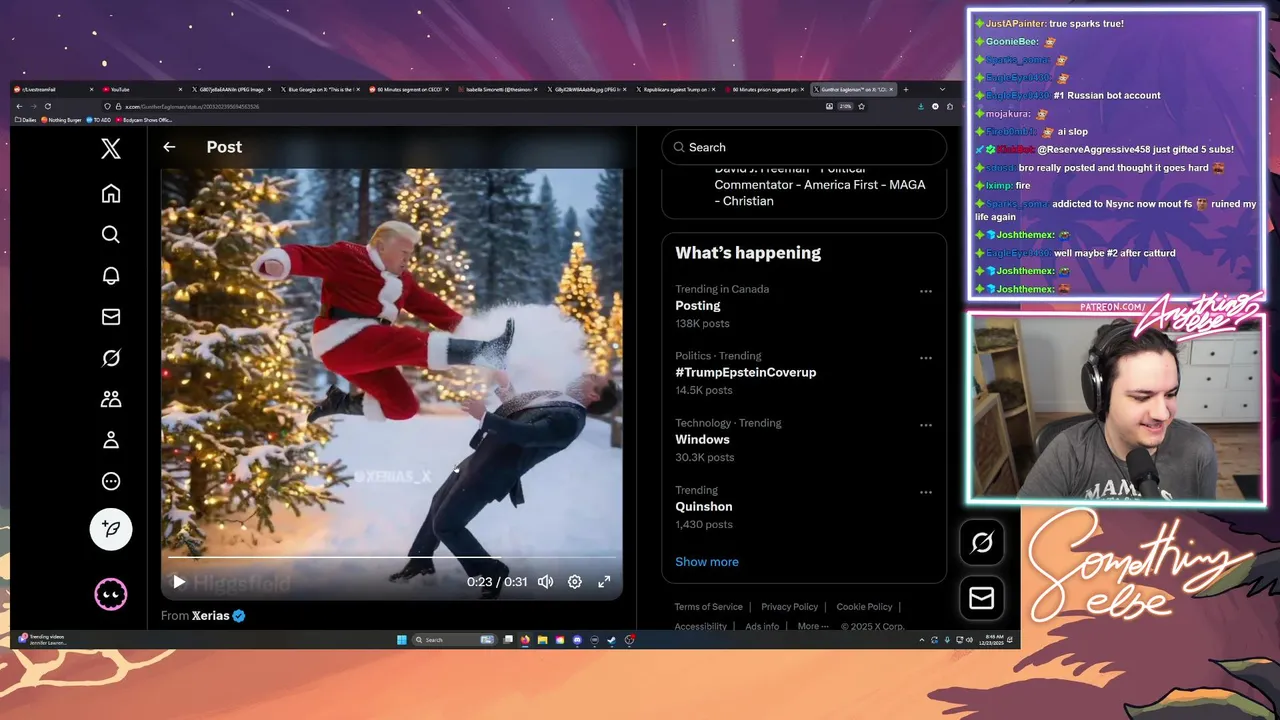1280x720 pixels.
Task: Mute the video volume
Action: click(x=545, y=582)
